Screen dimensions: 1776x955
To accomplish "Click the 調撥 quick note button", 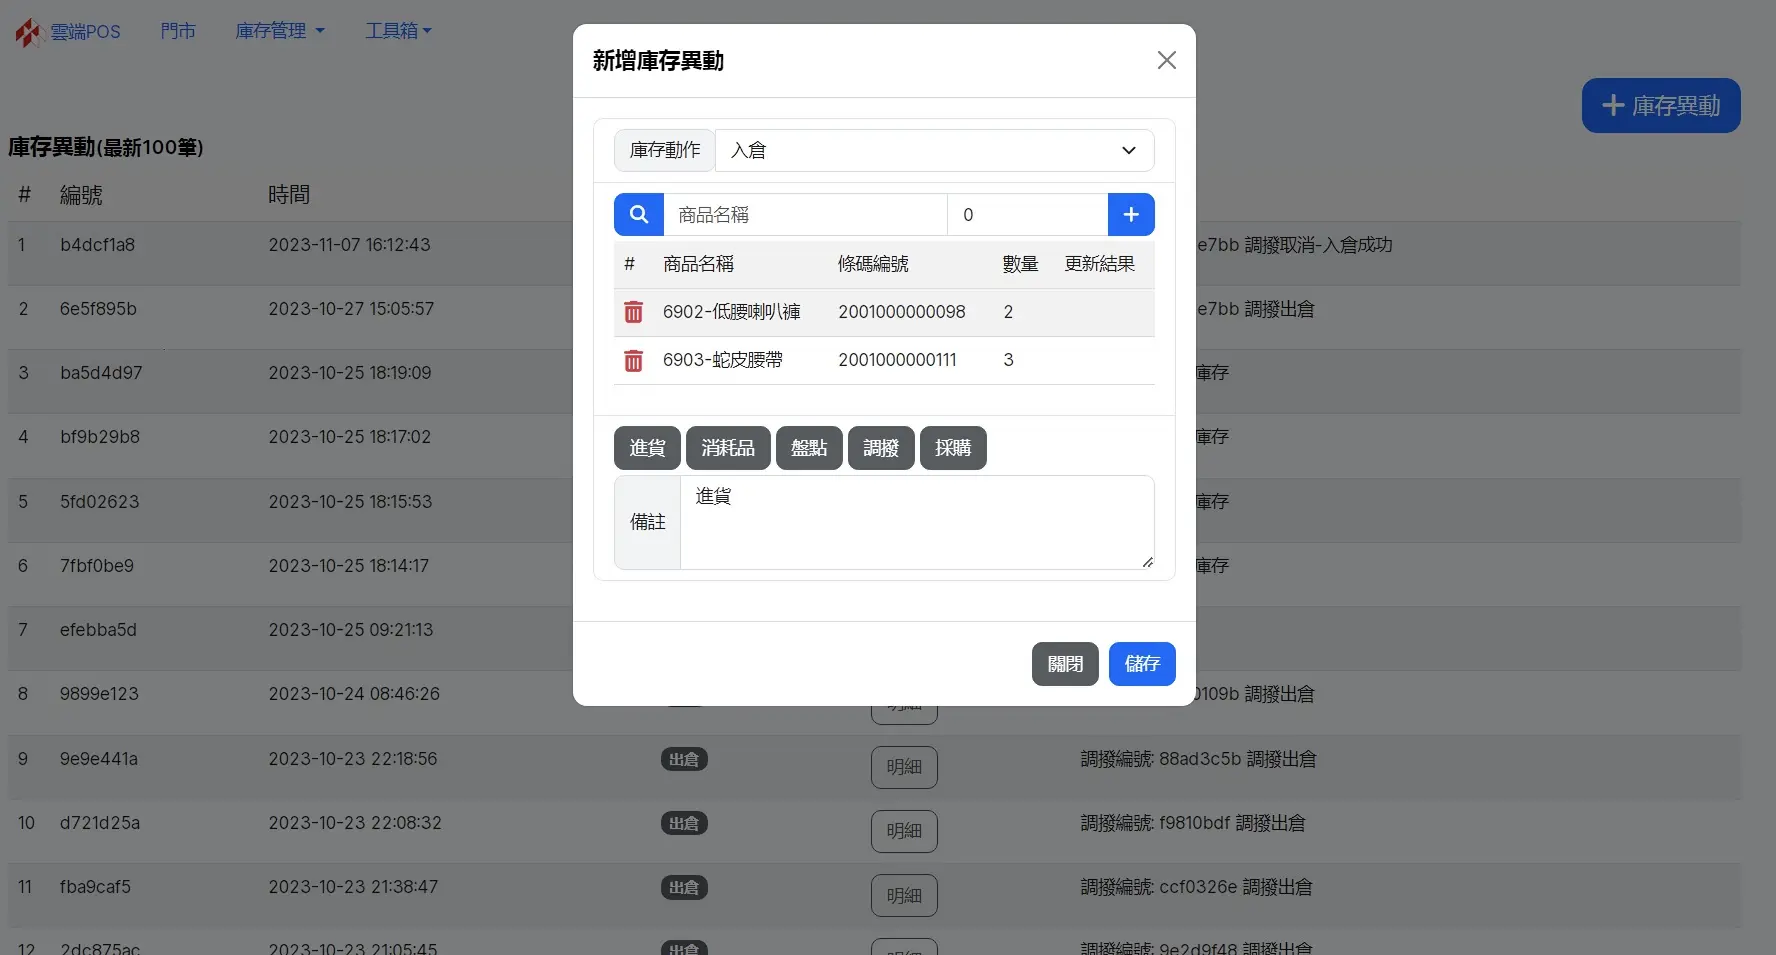I will [x=880, y=448].
